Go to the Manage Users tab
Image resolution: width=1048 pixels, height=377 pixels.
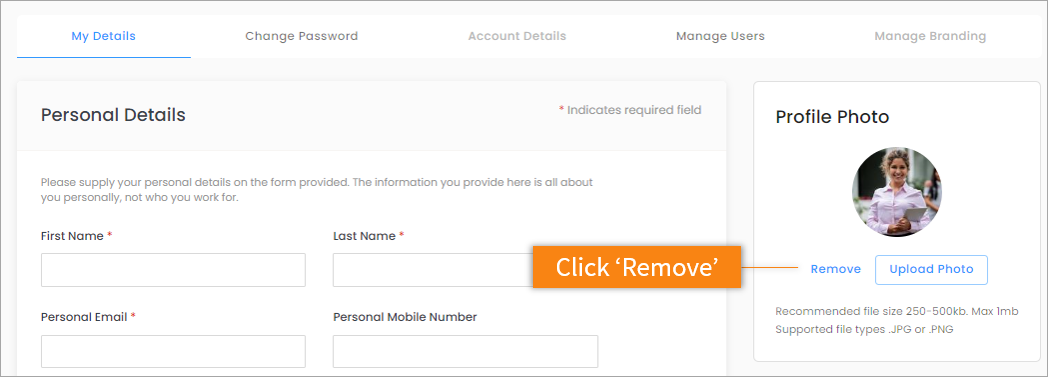(x=720, y=36)
